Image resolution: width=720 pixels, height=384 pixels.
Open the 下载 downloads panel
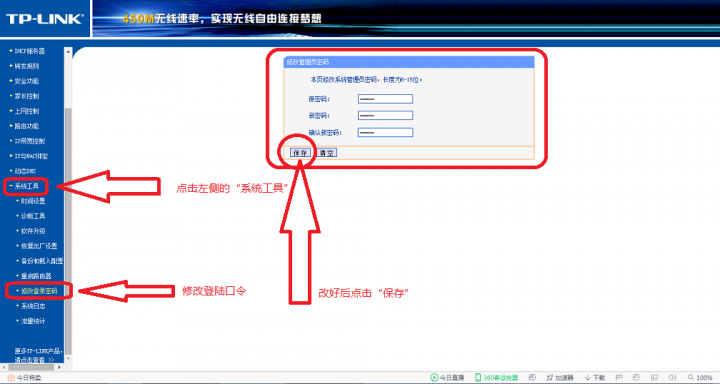(x=594, y=378)
